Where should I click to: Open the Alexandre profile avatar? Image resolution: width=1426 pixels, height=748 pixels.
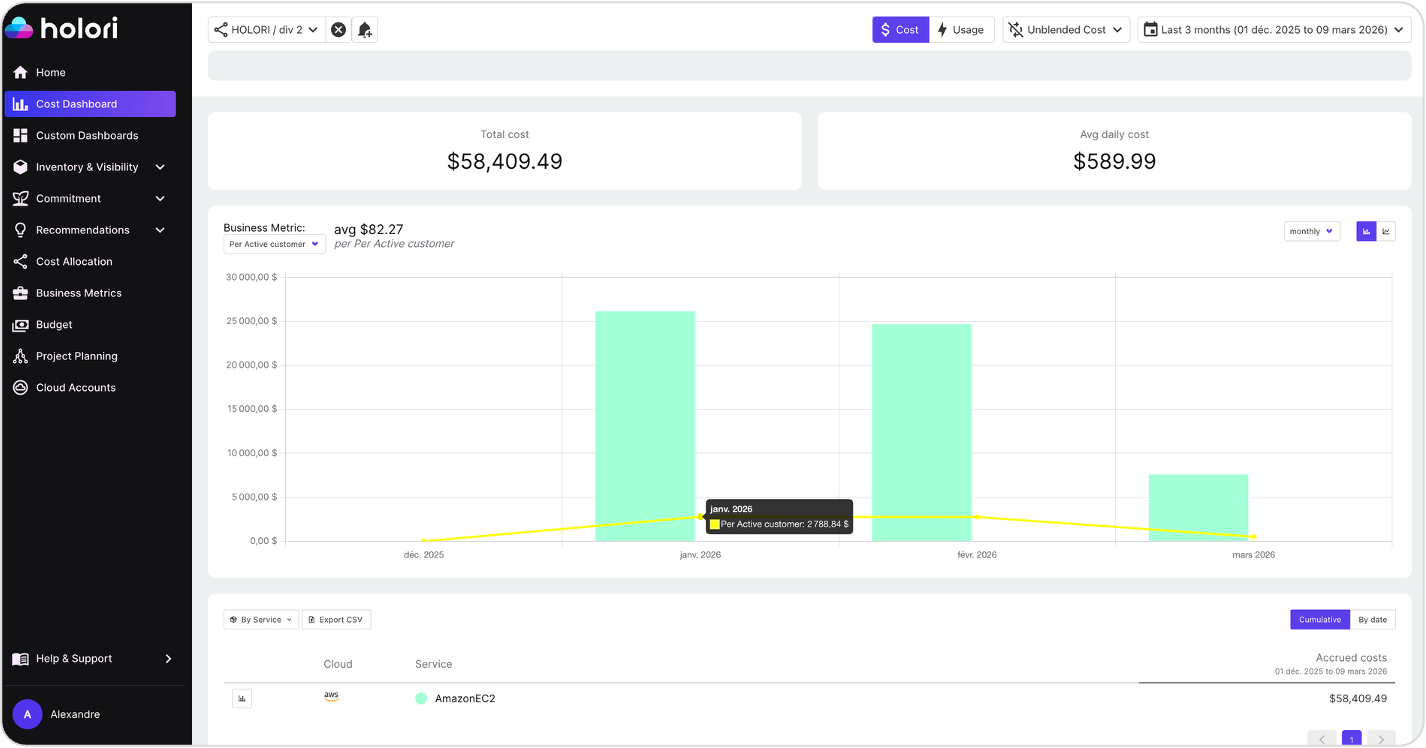27,714
